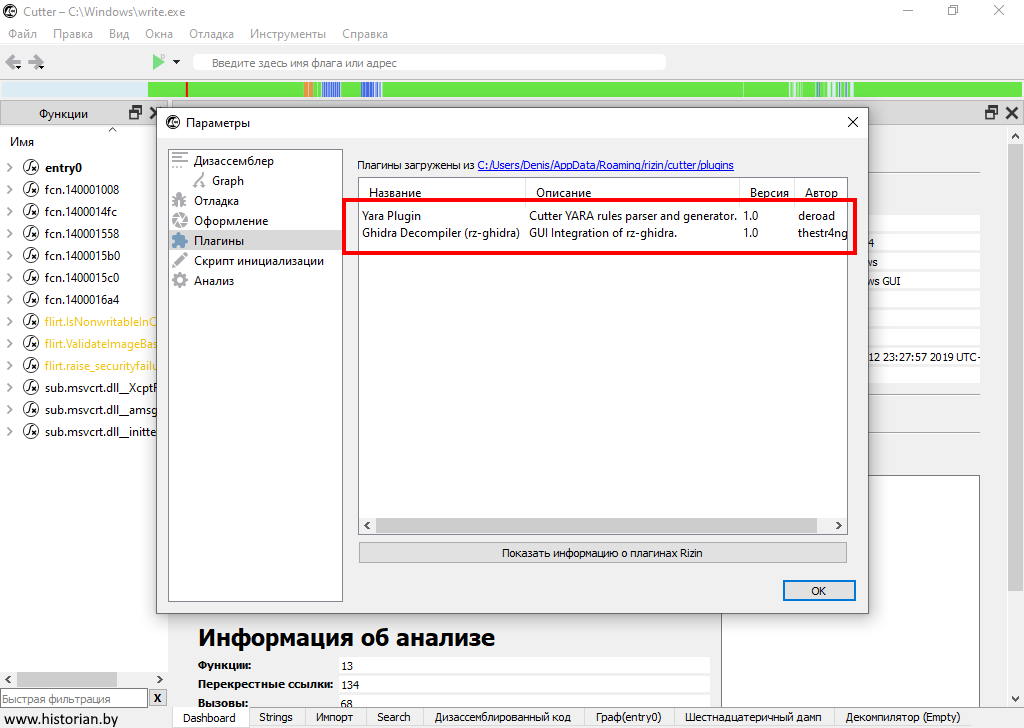
Task: Expand the fcn.140001008 function node
Action: tap(10, 190)
